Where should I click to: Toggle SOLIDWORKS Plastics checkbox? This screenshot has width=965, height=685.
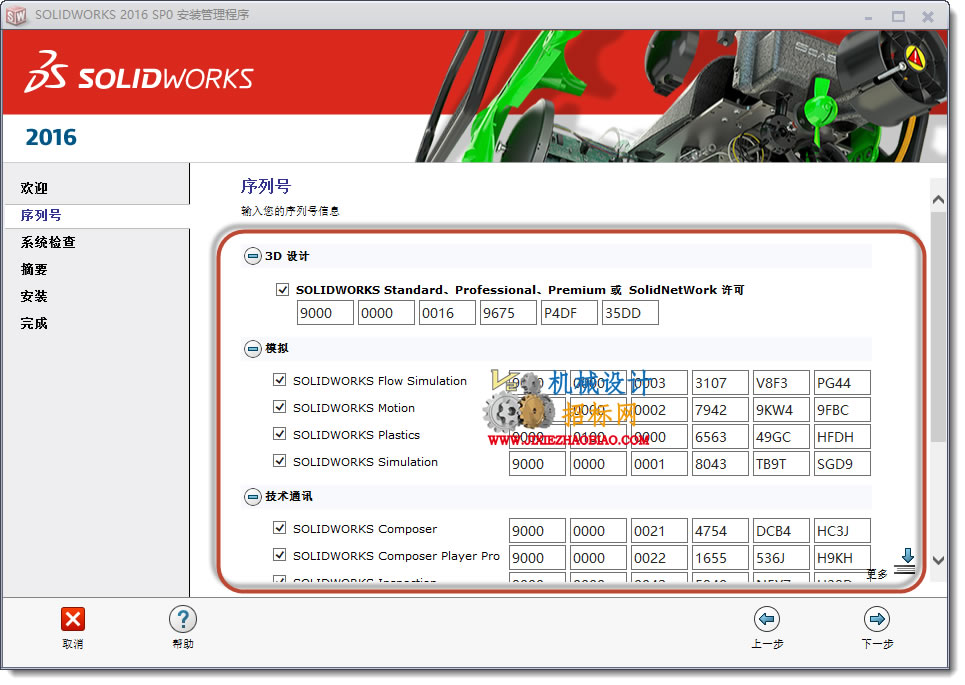pyautogui.click(x=279, y=434)
